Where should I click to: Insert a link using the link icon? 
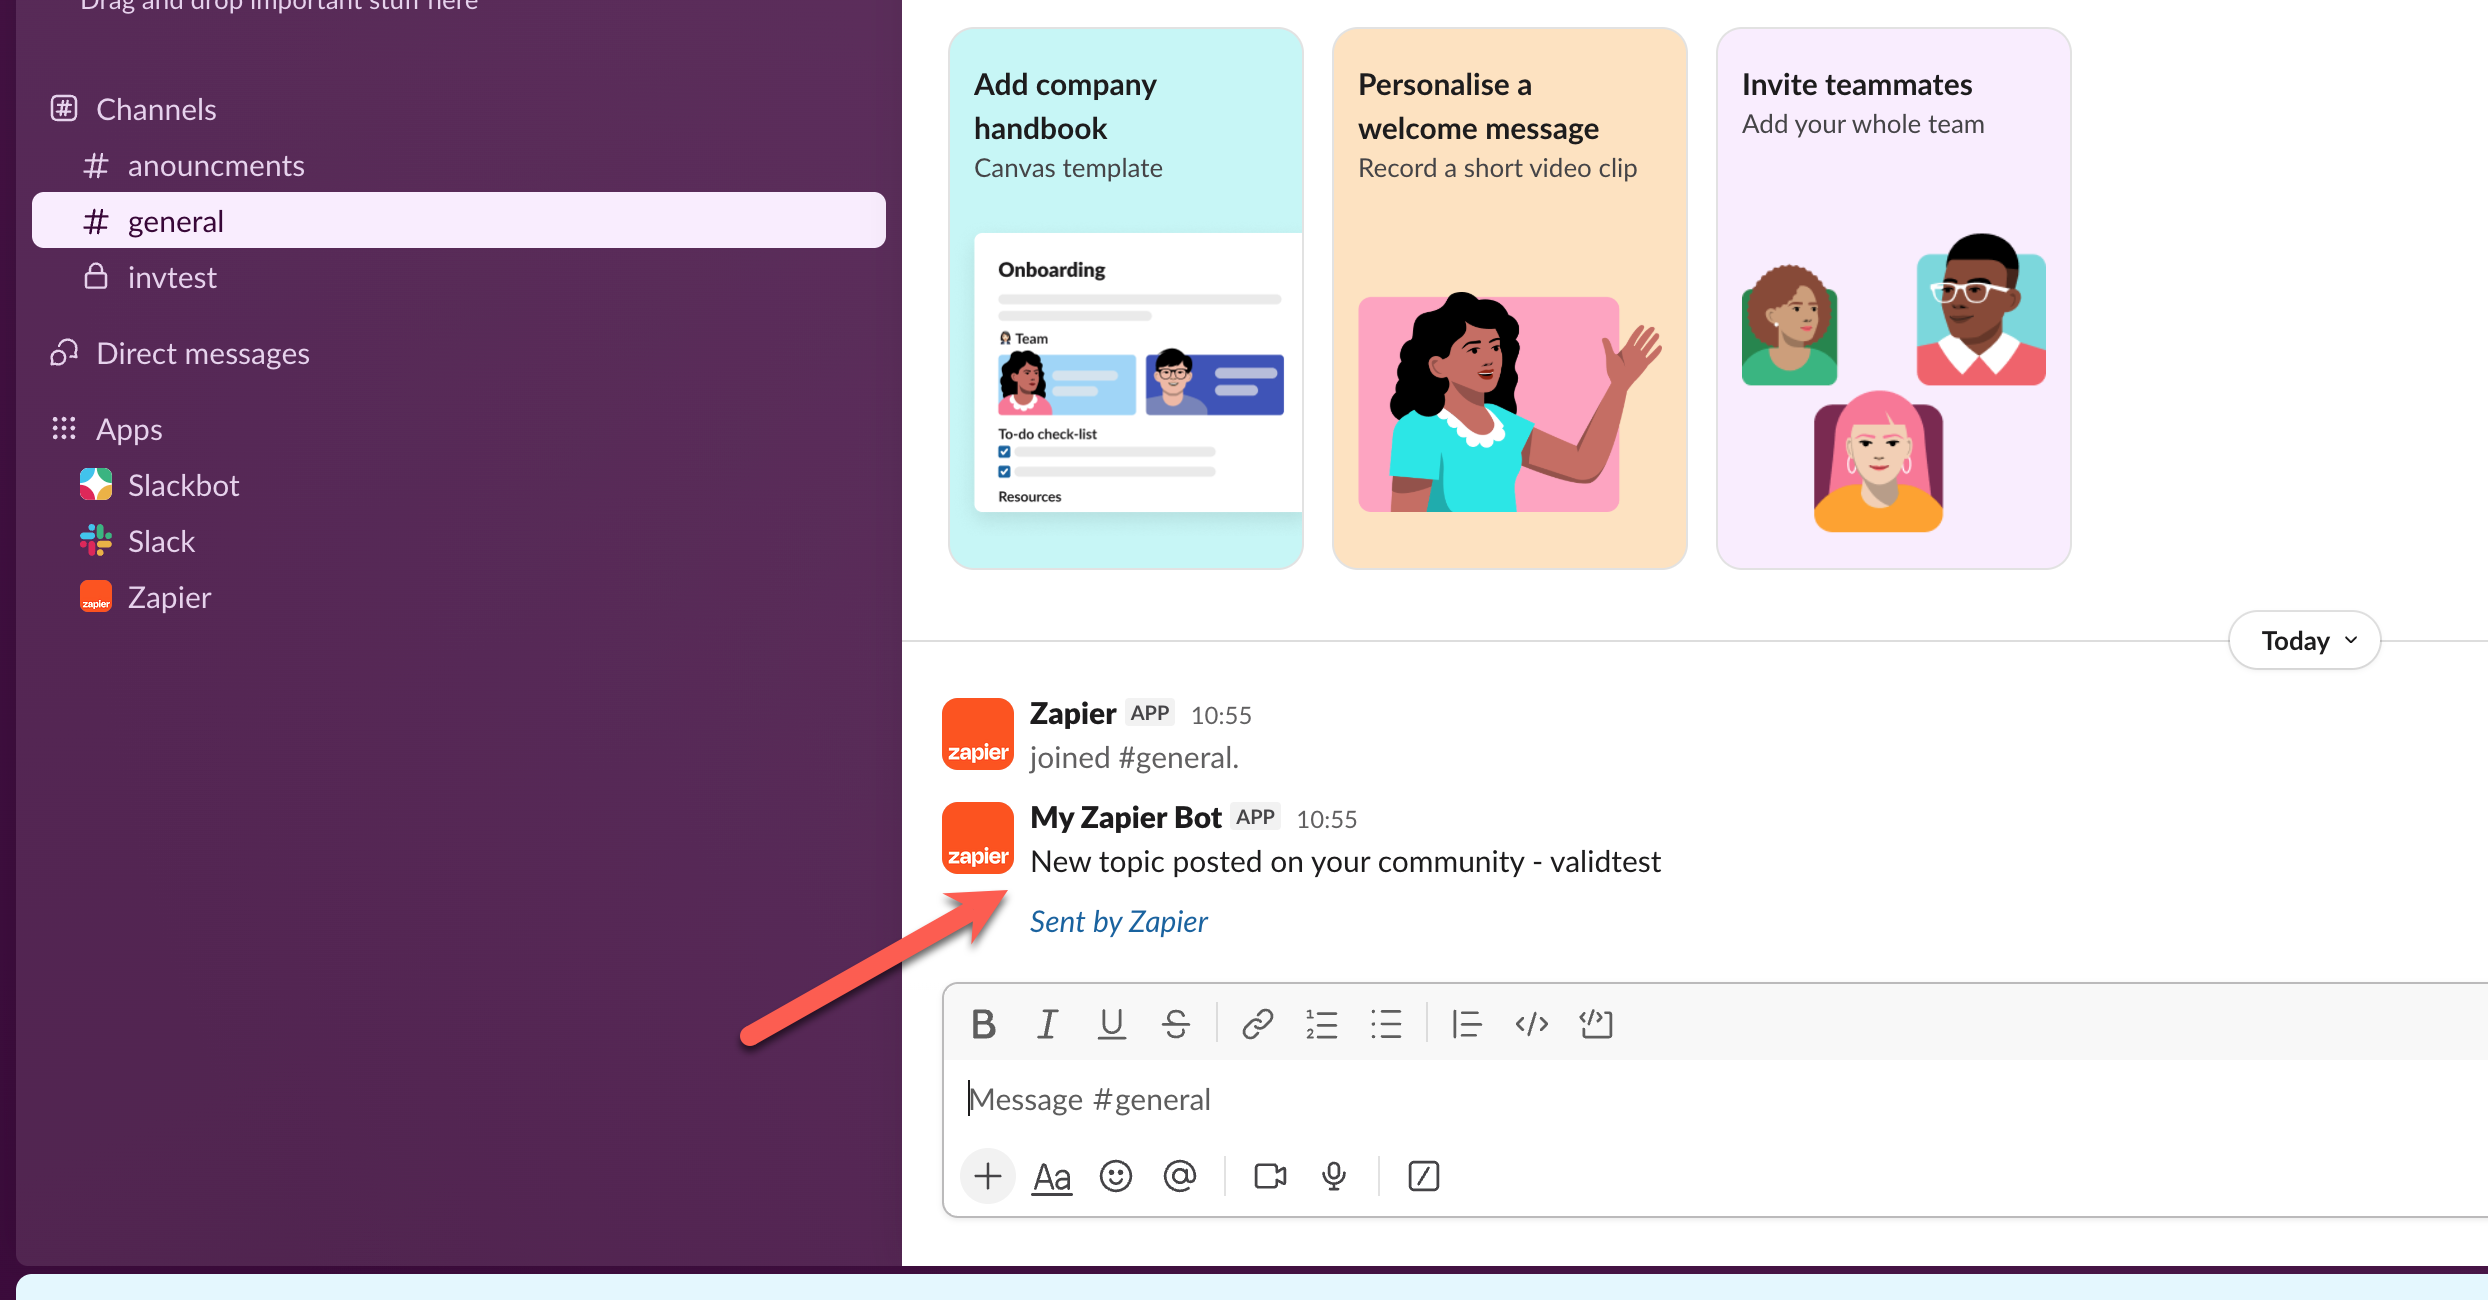(x=1257, y=1024)
